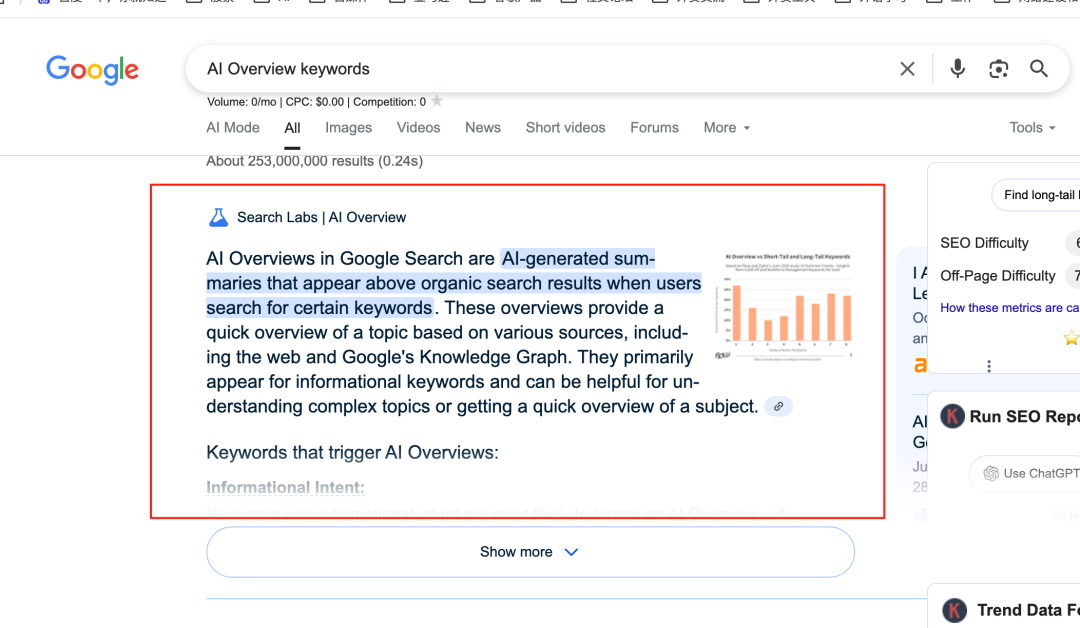The width and height of the screenshot is (1080, 628).
Task: Open the Short videos tab
Action: pos(565,127)
